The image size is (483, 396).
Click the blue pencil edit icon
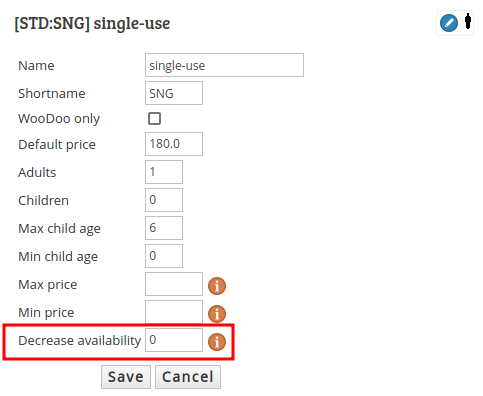click(x=449, y=23)
